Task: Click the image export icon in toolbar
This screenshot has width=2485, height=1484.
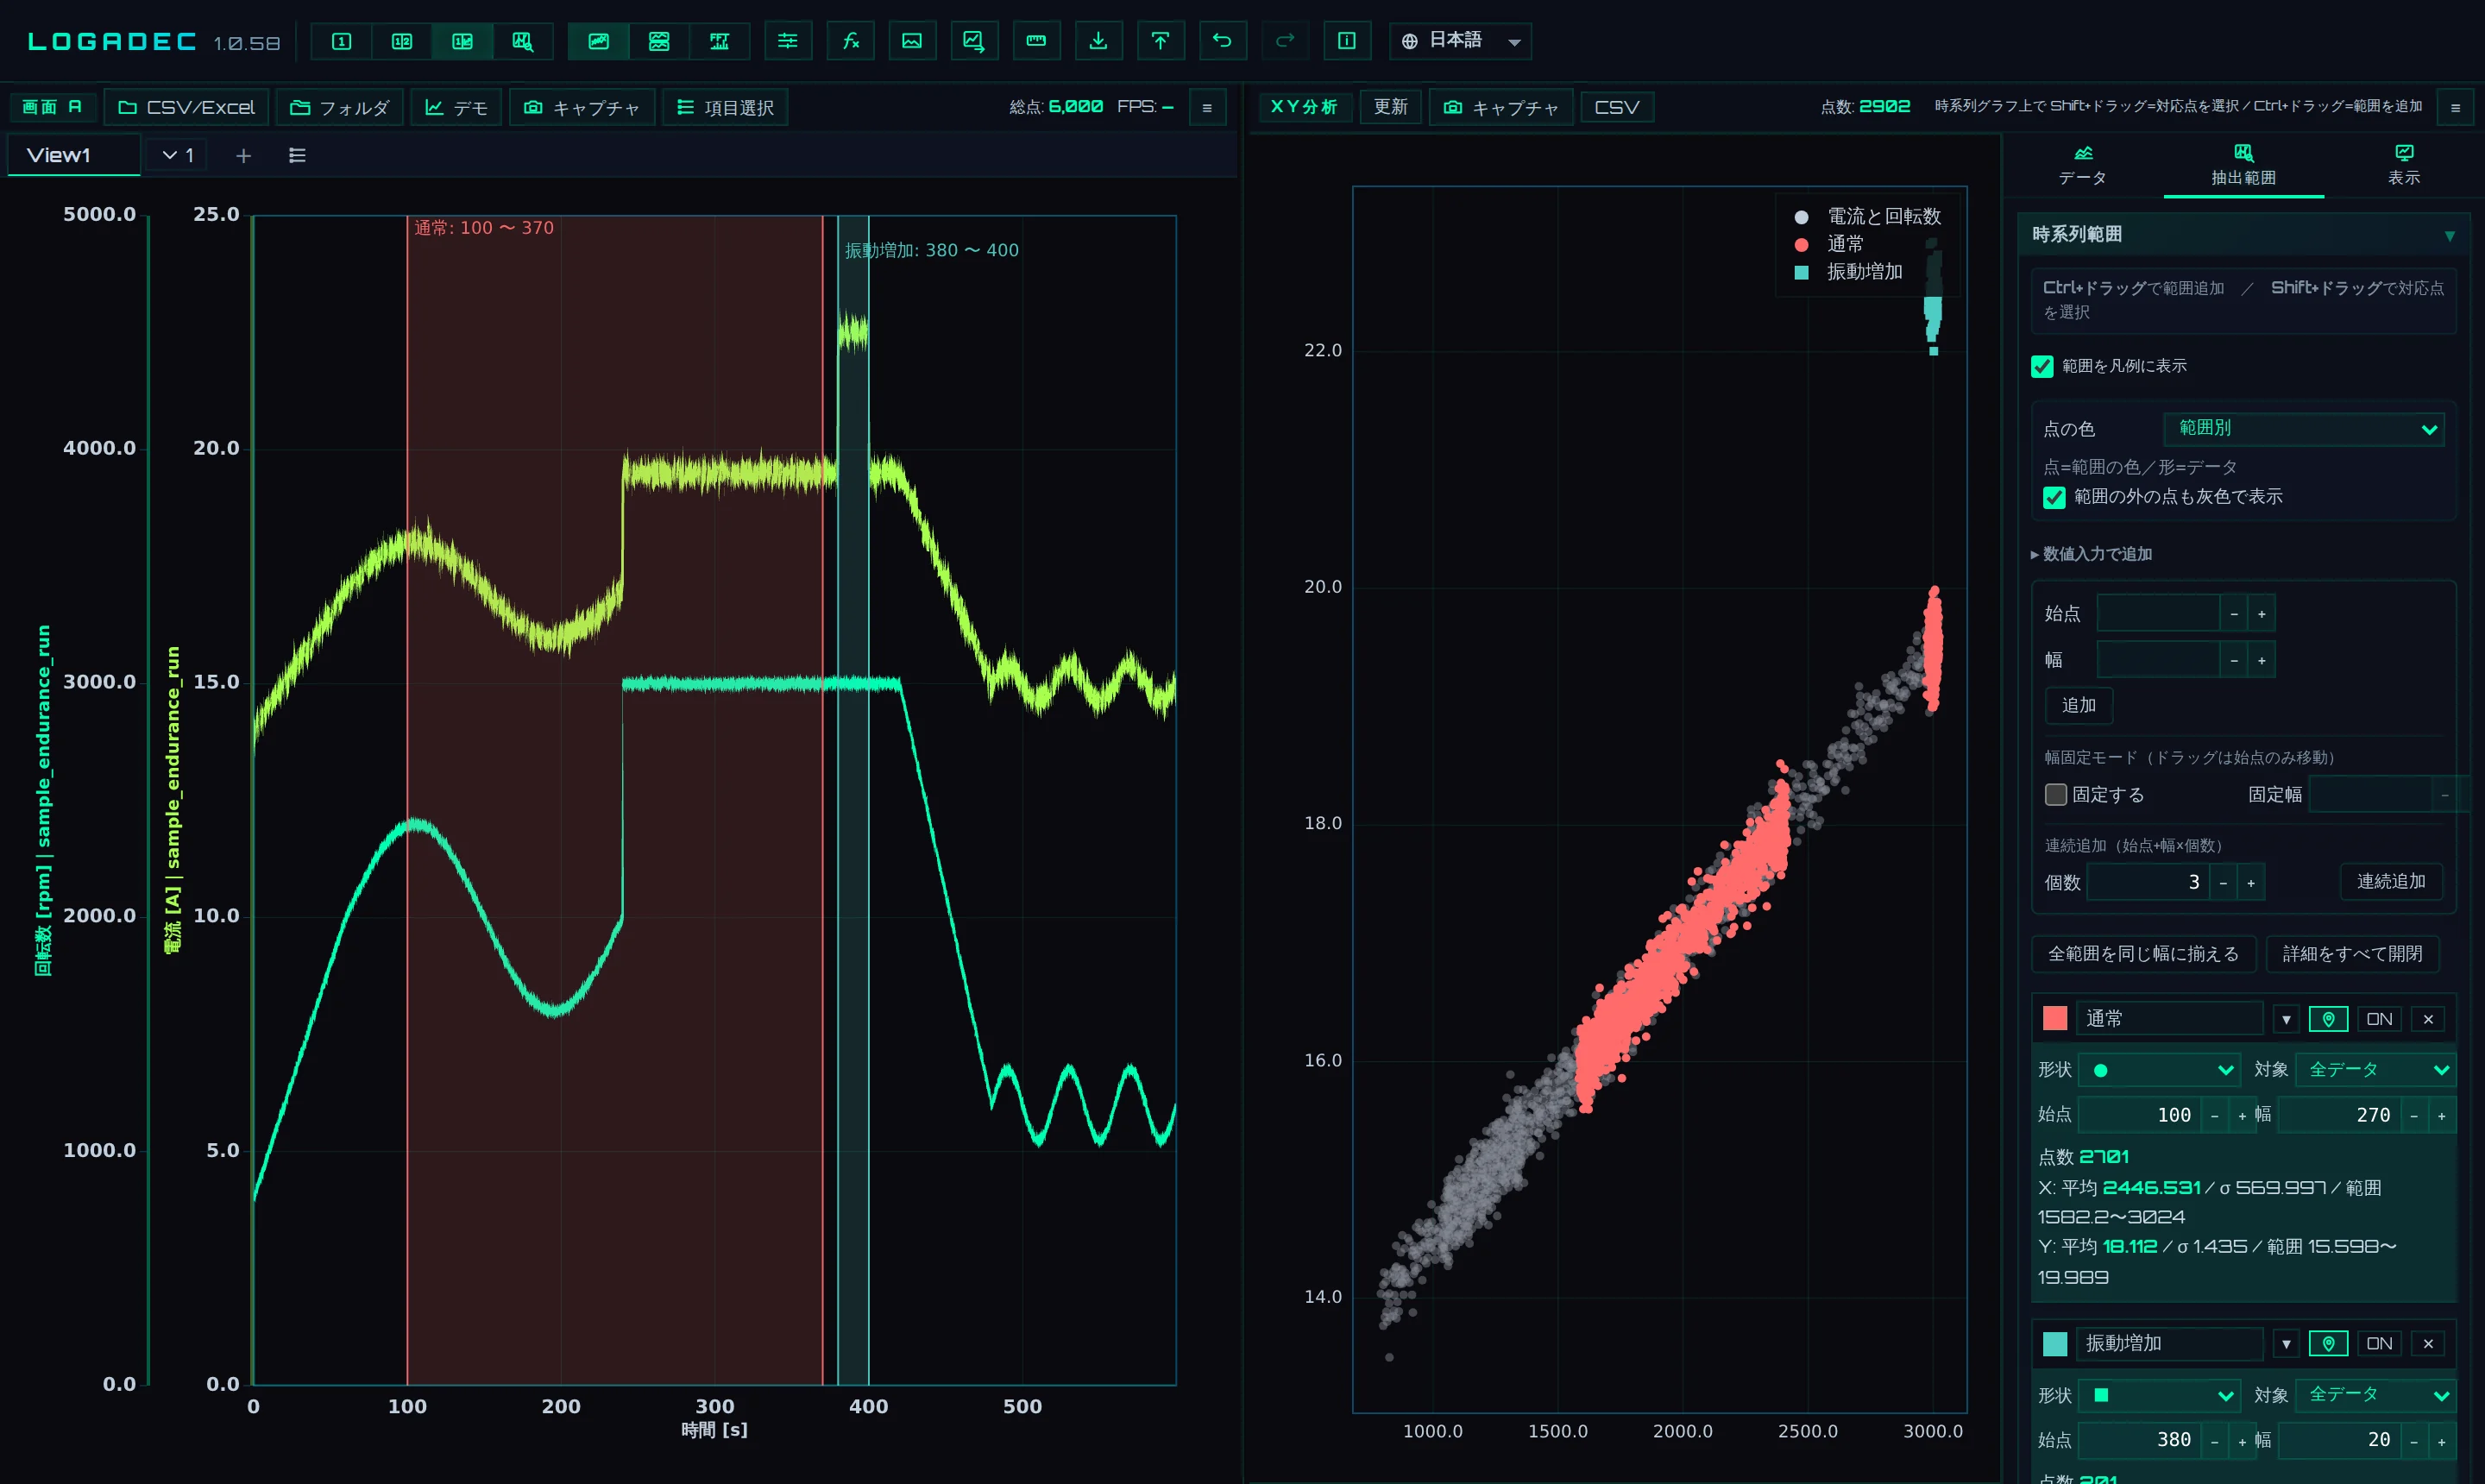Action: coord(912,41)
